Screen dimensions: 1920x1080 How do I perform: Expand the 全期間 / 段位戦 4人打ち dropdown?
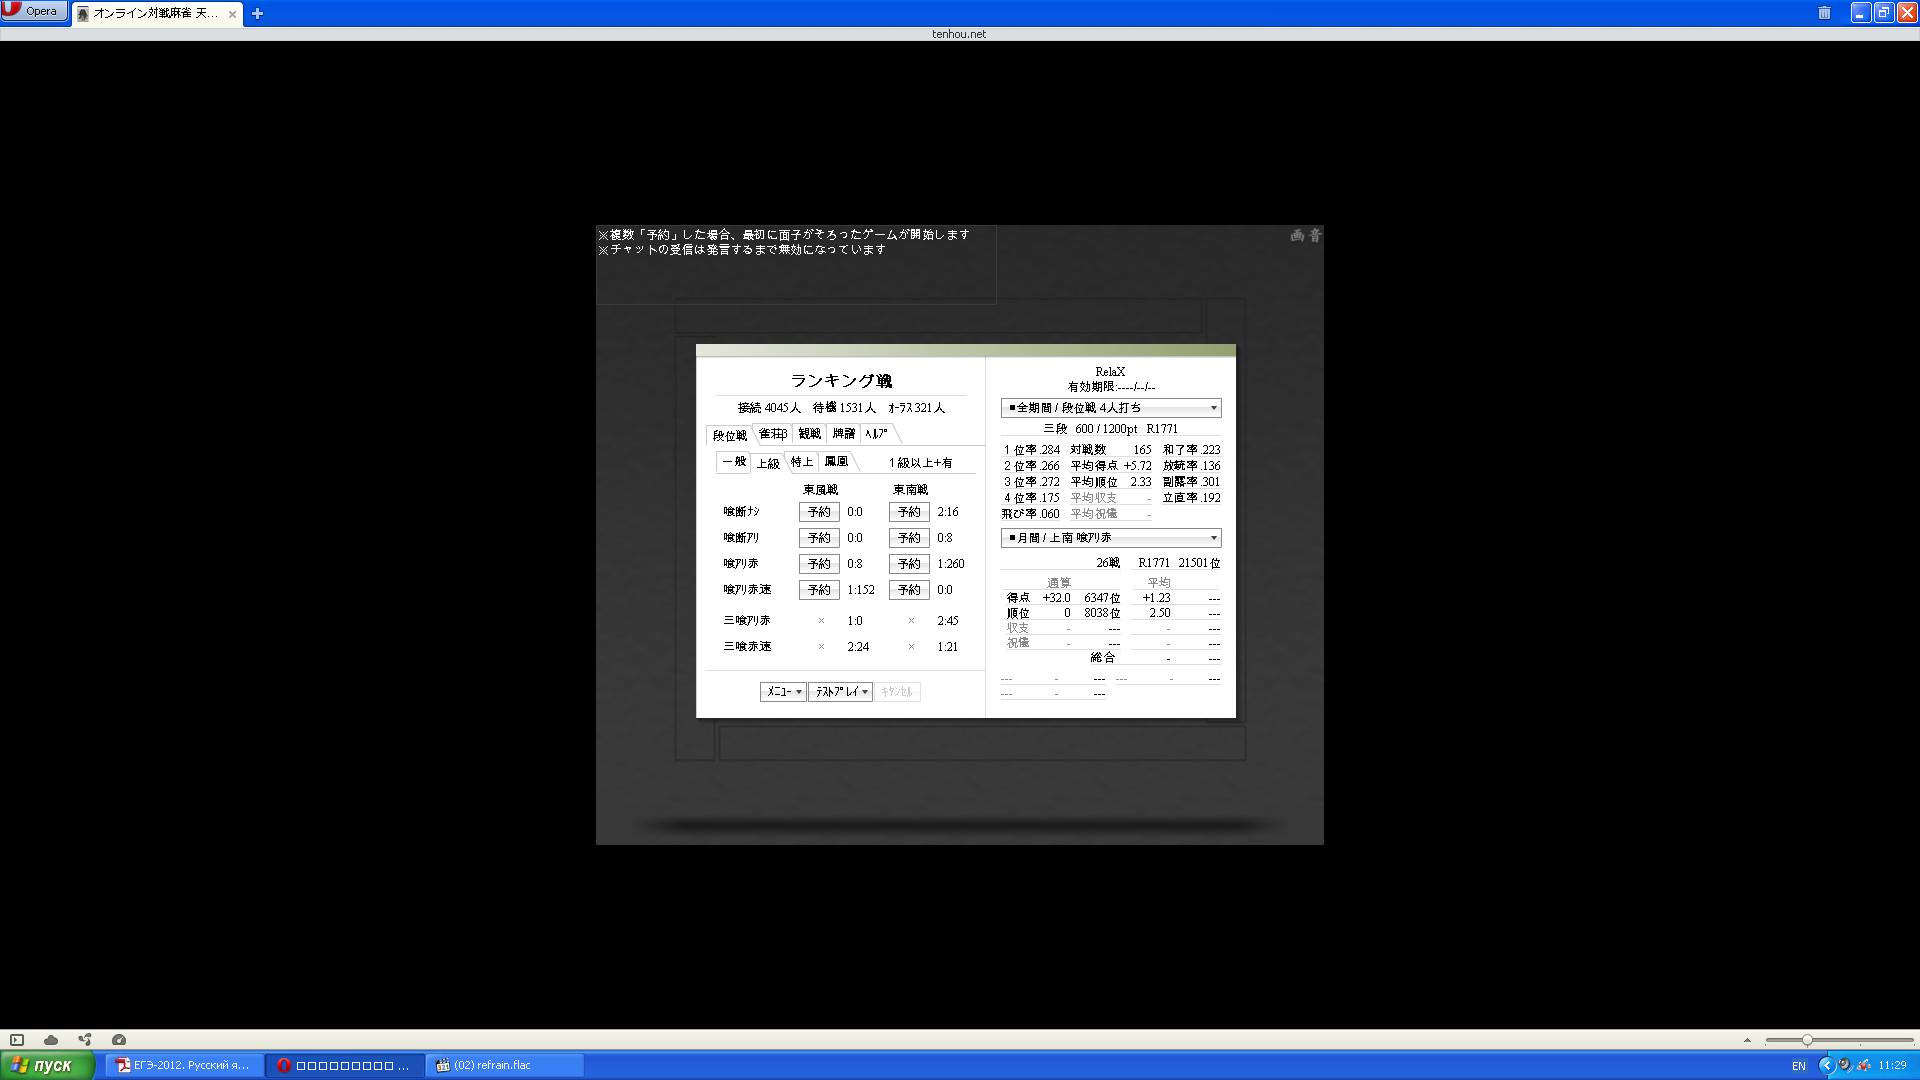1111,408
